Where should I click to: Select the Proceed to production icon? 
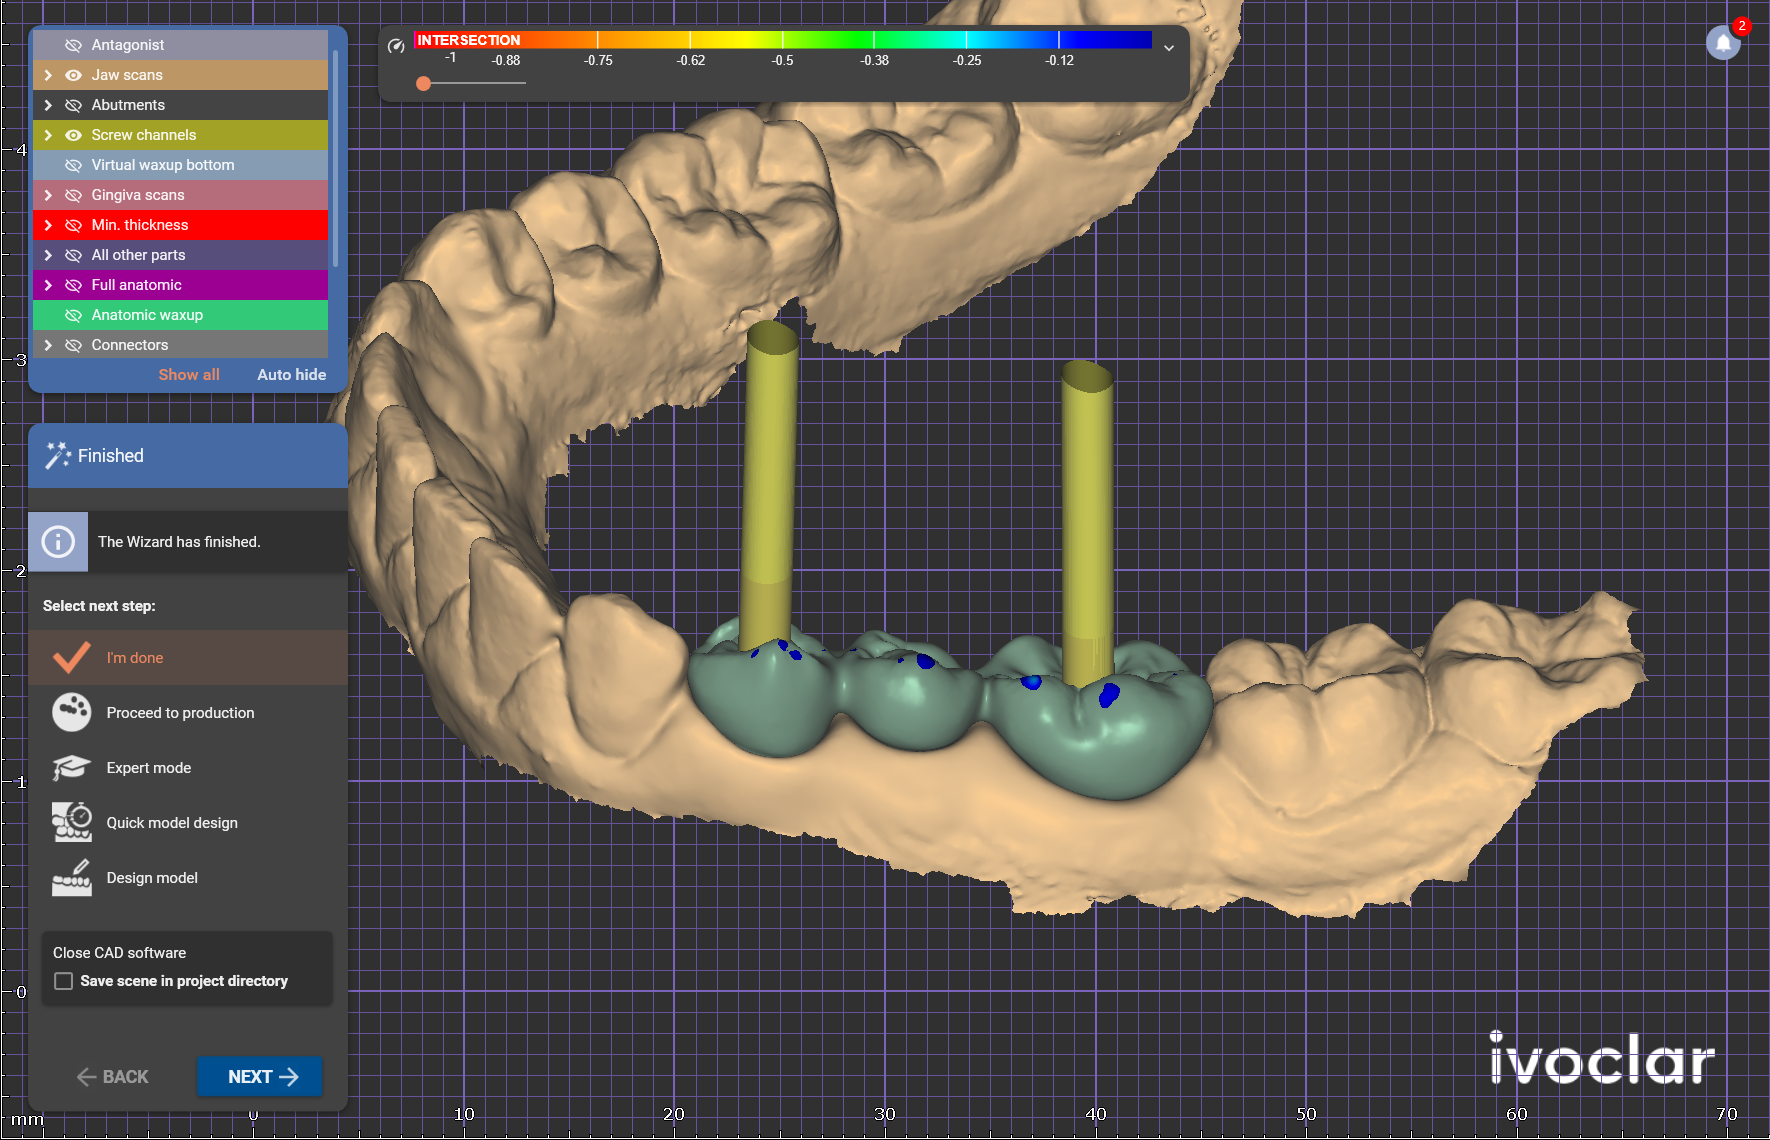72,713
